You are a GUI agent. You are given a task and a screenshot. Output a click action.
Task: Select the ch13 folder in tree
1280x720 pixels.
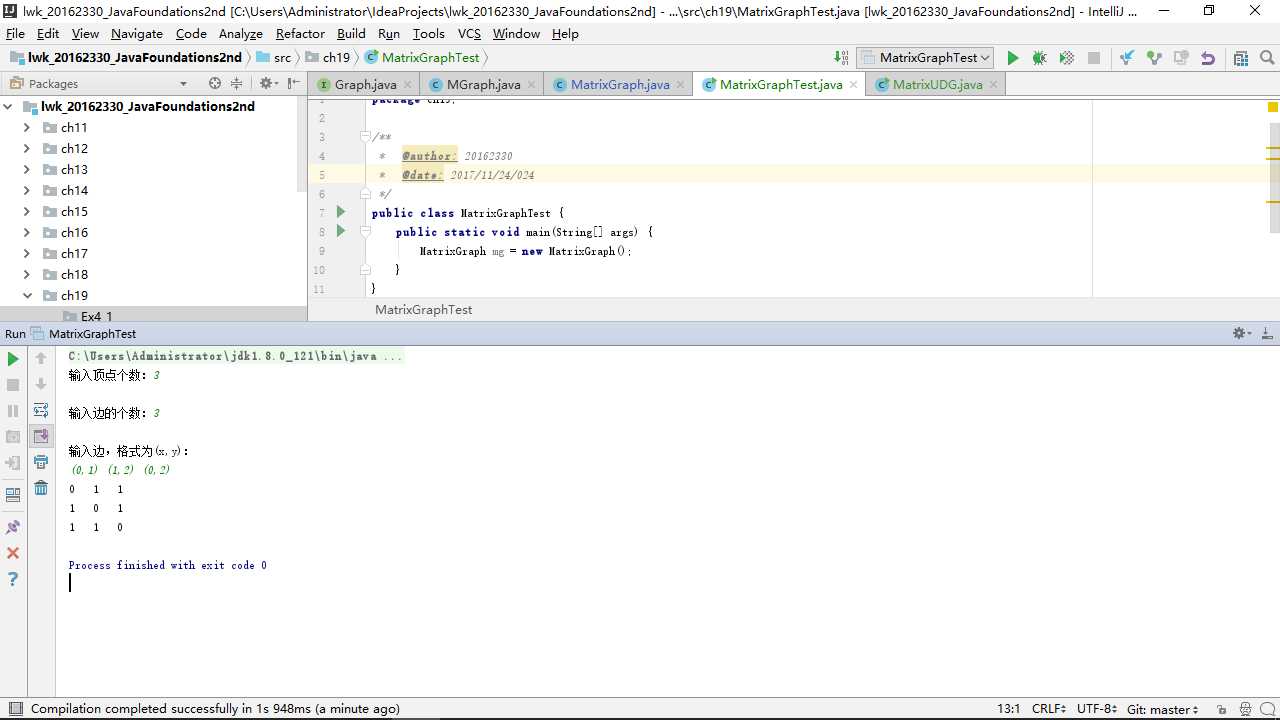tap(74, 170)
